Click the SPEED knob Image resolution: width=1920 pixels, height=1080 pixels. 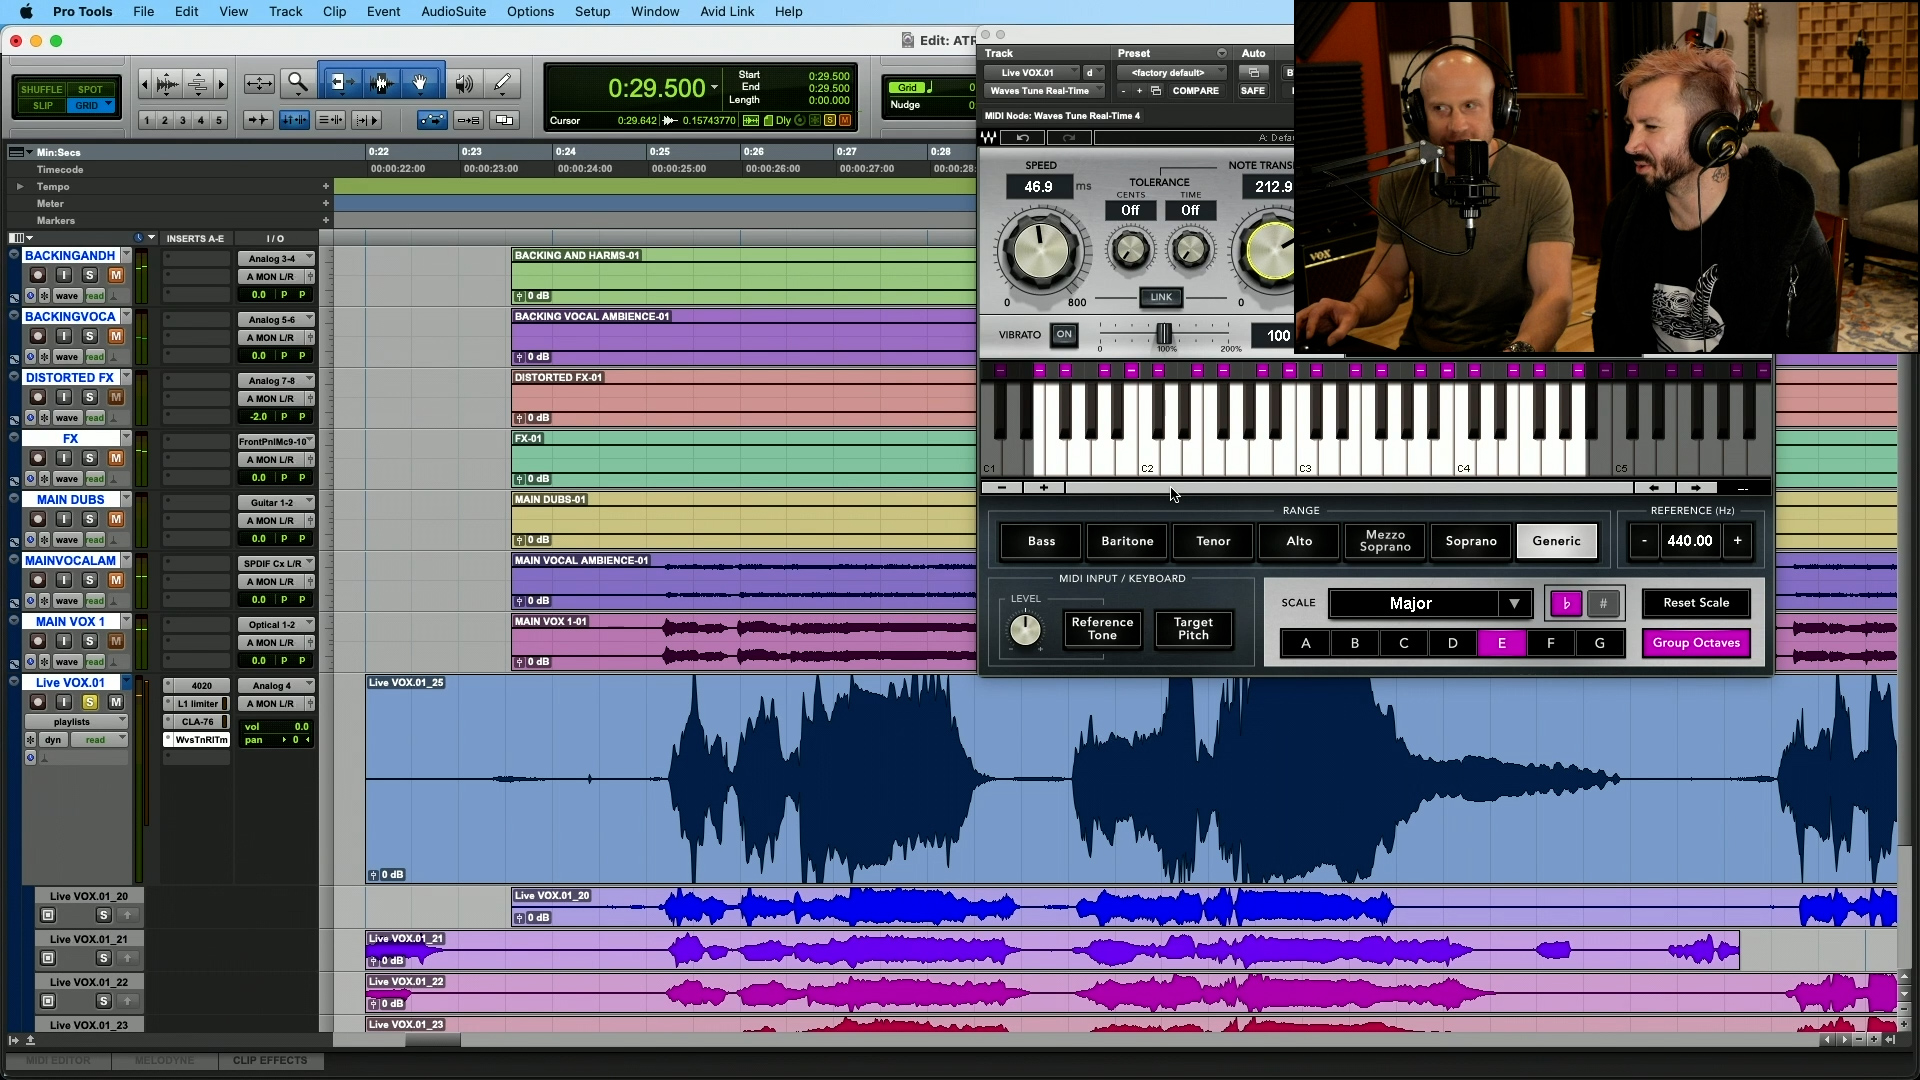click(x=1041, y=250)
